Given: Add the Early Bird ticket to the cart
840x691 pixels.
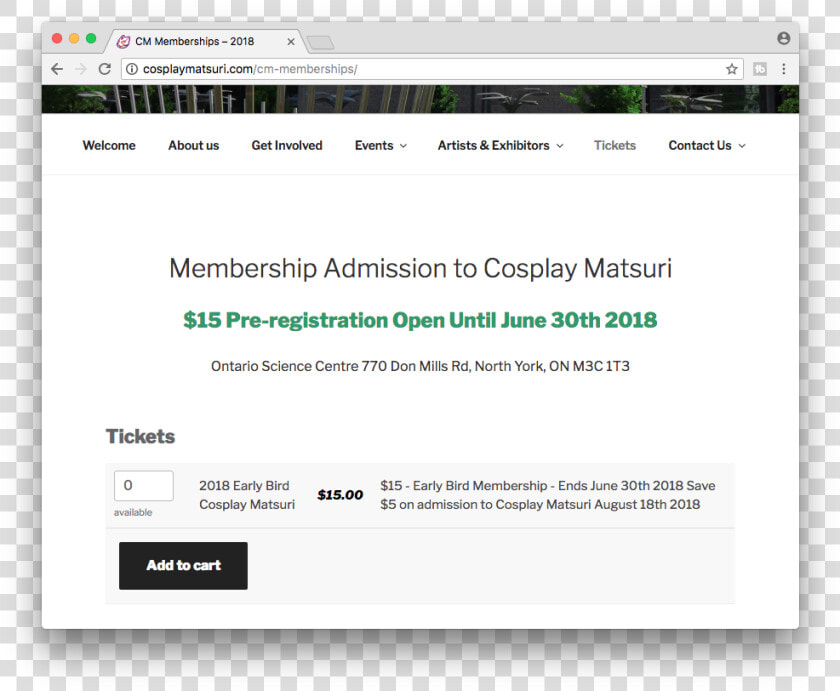Looking at the screenshot, I should point(183,566).
